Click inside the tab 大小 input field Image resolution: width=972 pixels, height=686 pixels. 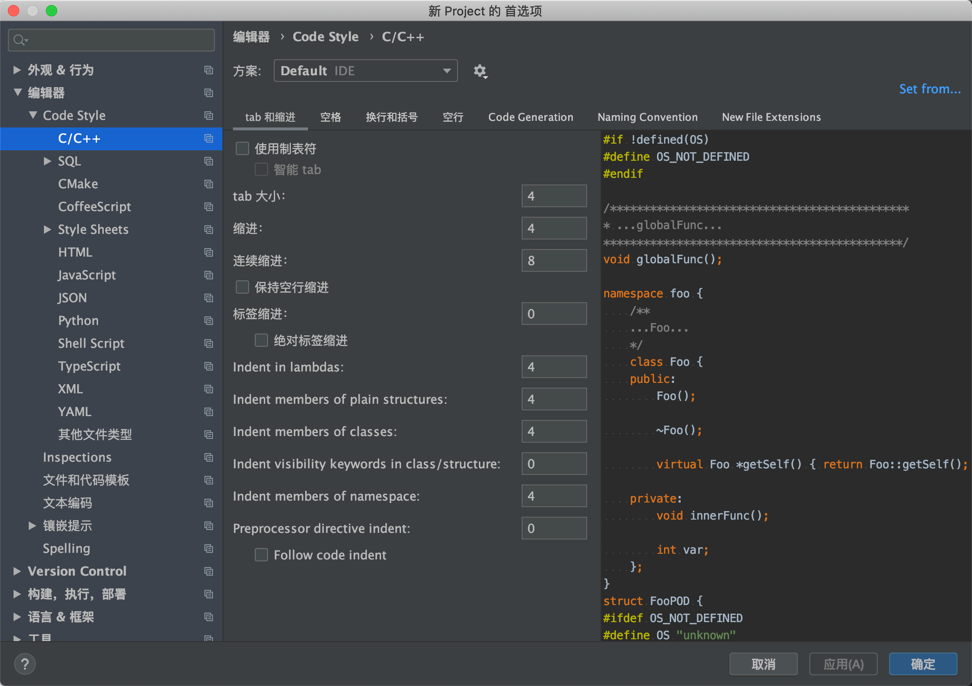point(553,196)
